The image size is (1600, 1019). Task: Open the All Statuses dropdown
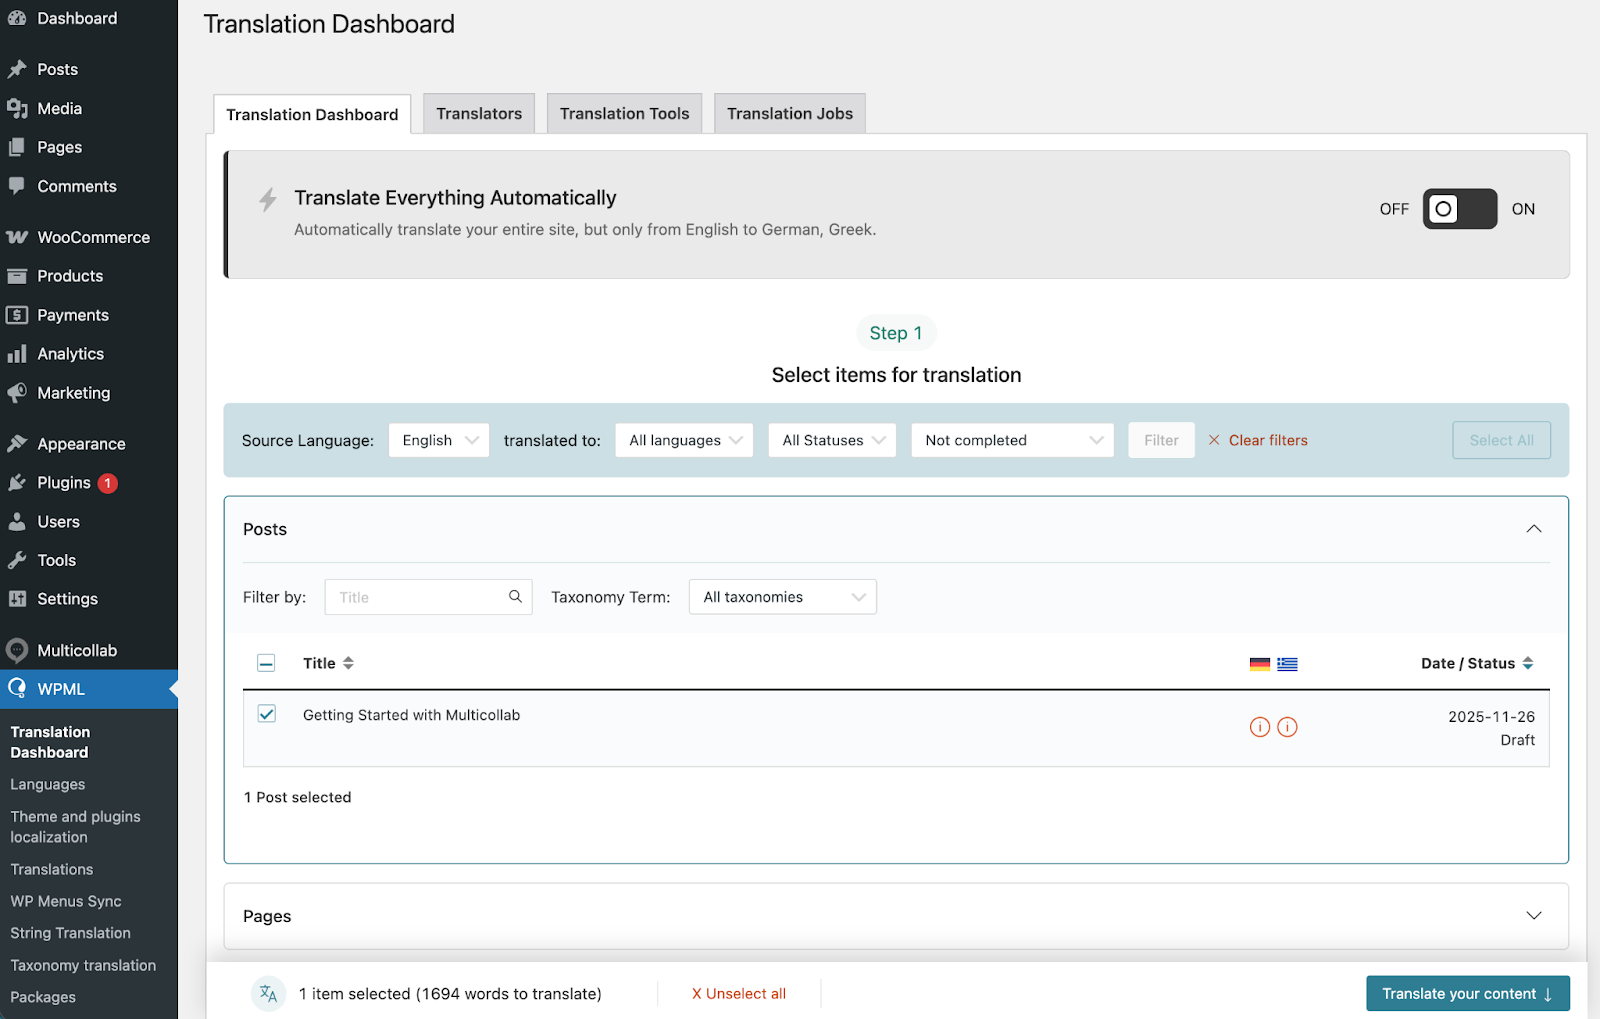(x=832, y=440)
